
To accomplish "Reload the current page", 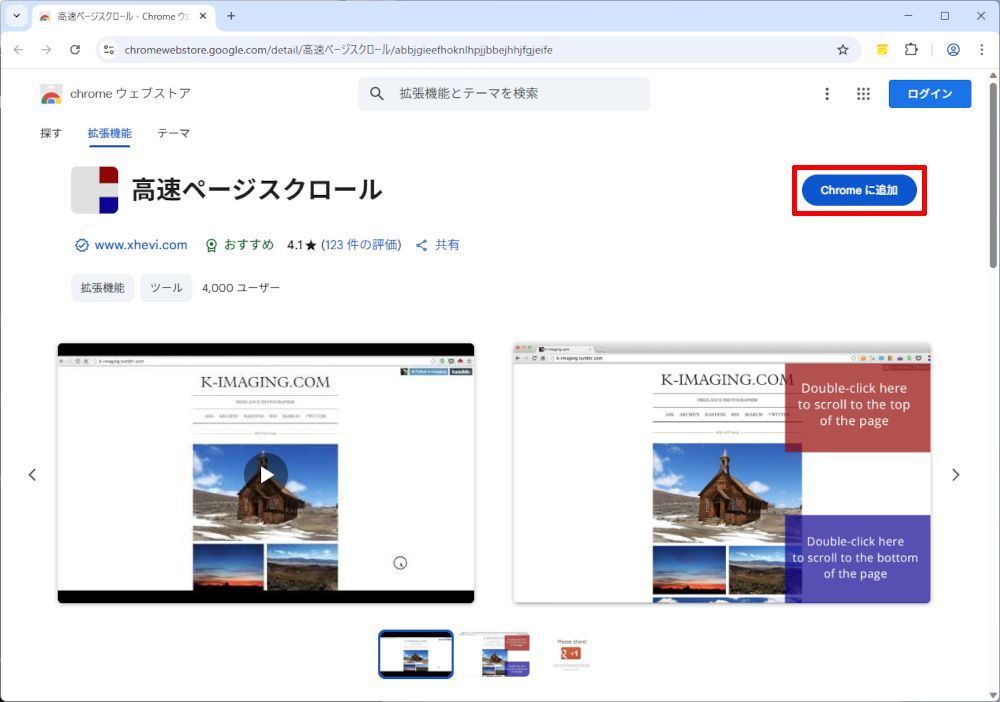I will (x=75, y=50).
